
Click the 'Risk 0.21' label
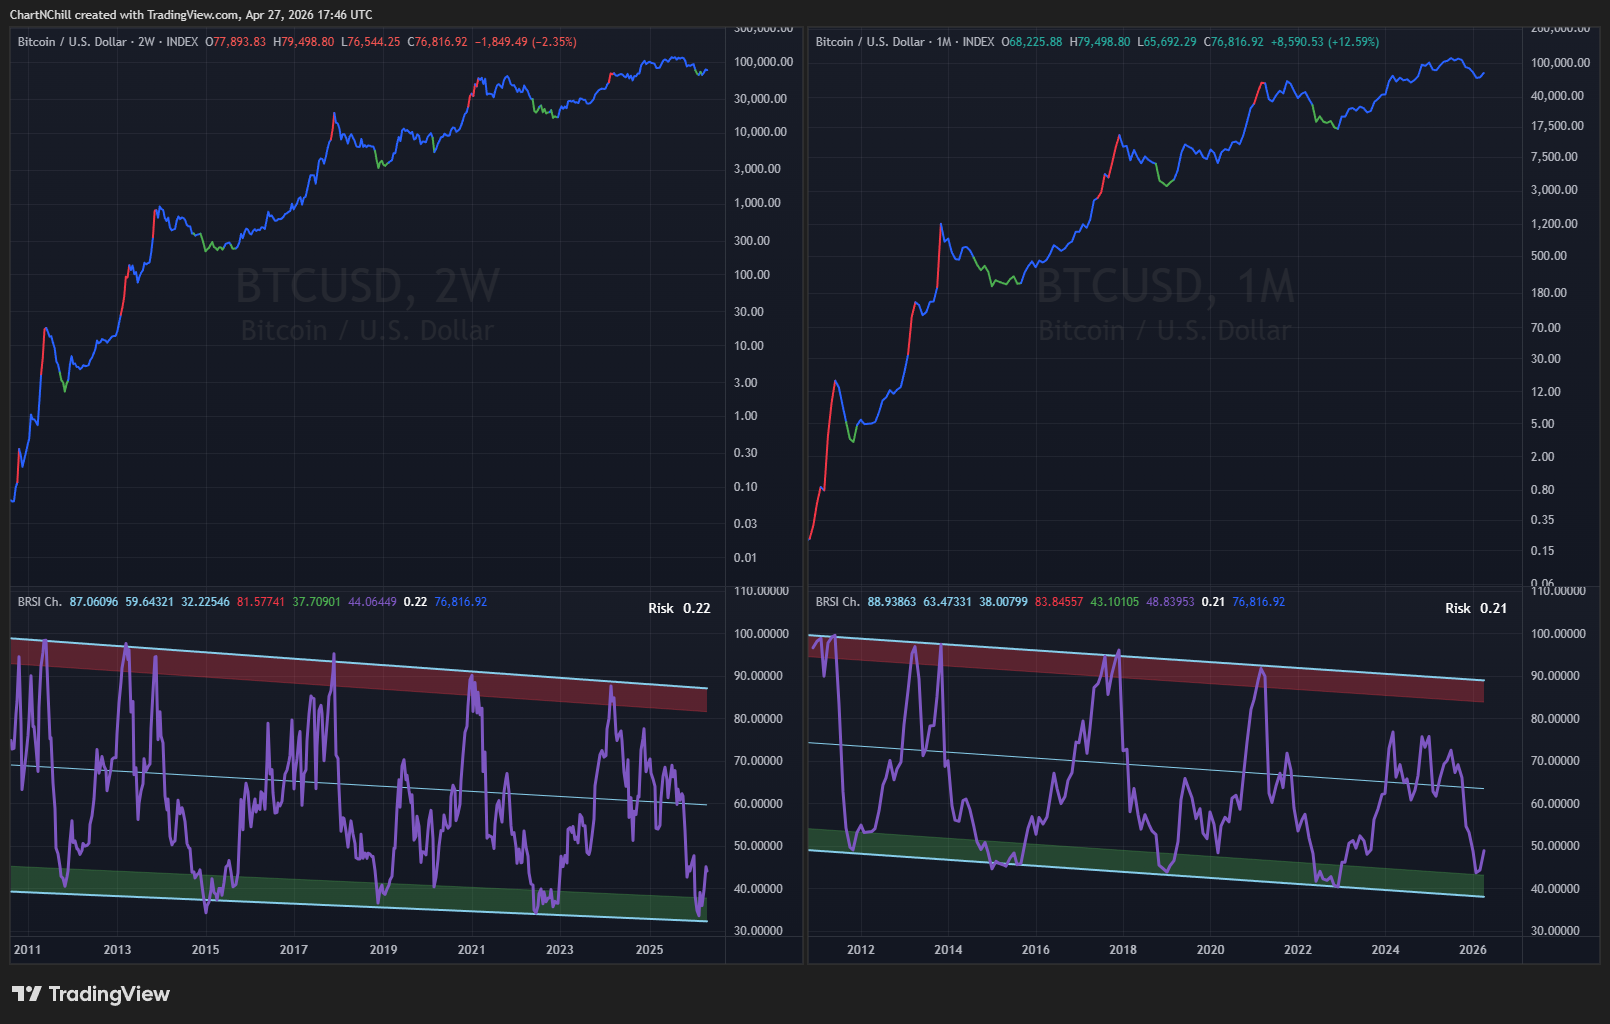(x=1476, y=608)
